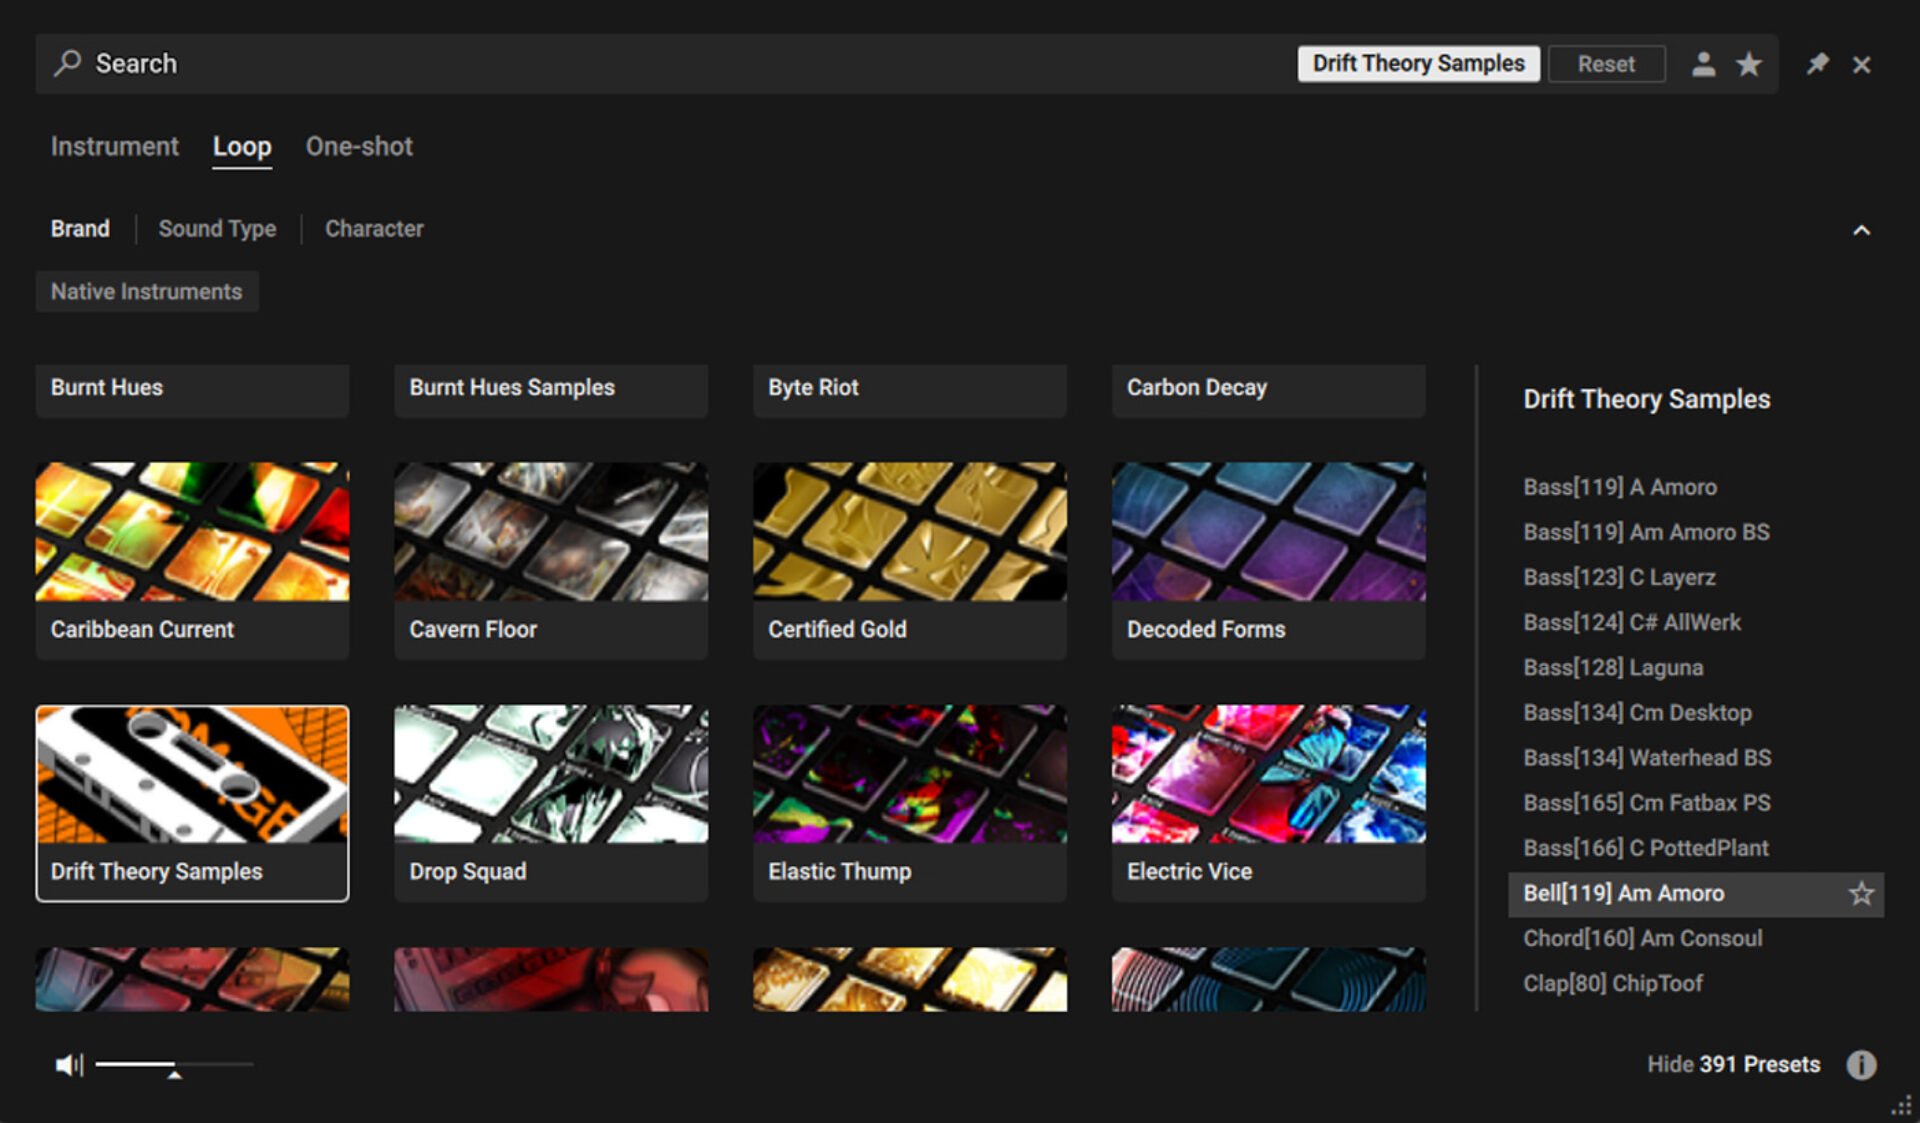This screenshot has width=1920, height=1123.
Task: Click the user presets icon near Reset
Action: pos(1704,63)
